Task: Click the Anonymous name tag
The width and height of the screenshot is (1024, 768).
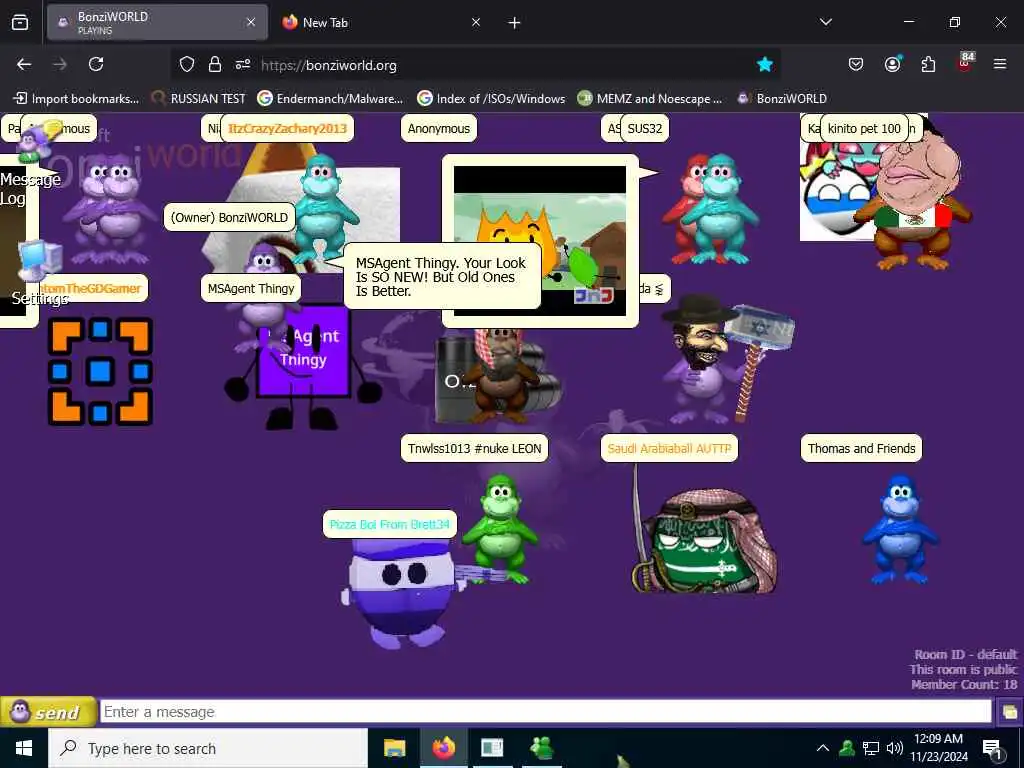Action: coord(439,129)
